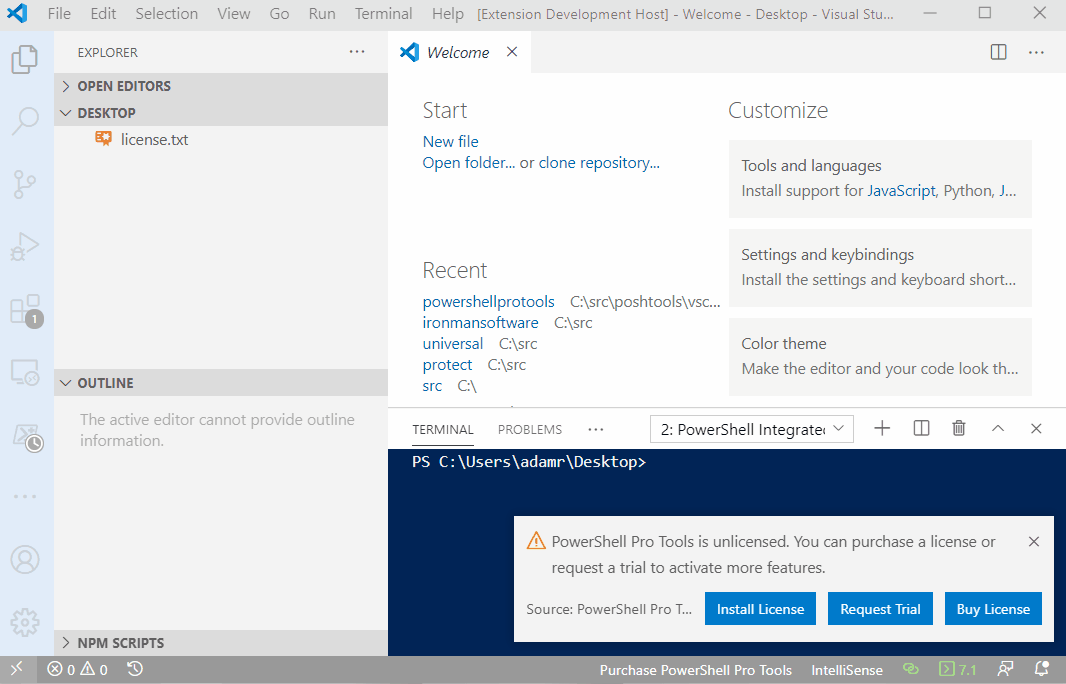The width and height of the screenshot is (1066, 684).
Task: Open recent powershellprotools project
Action: click(x=488, y=302)
